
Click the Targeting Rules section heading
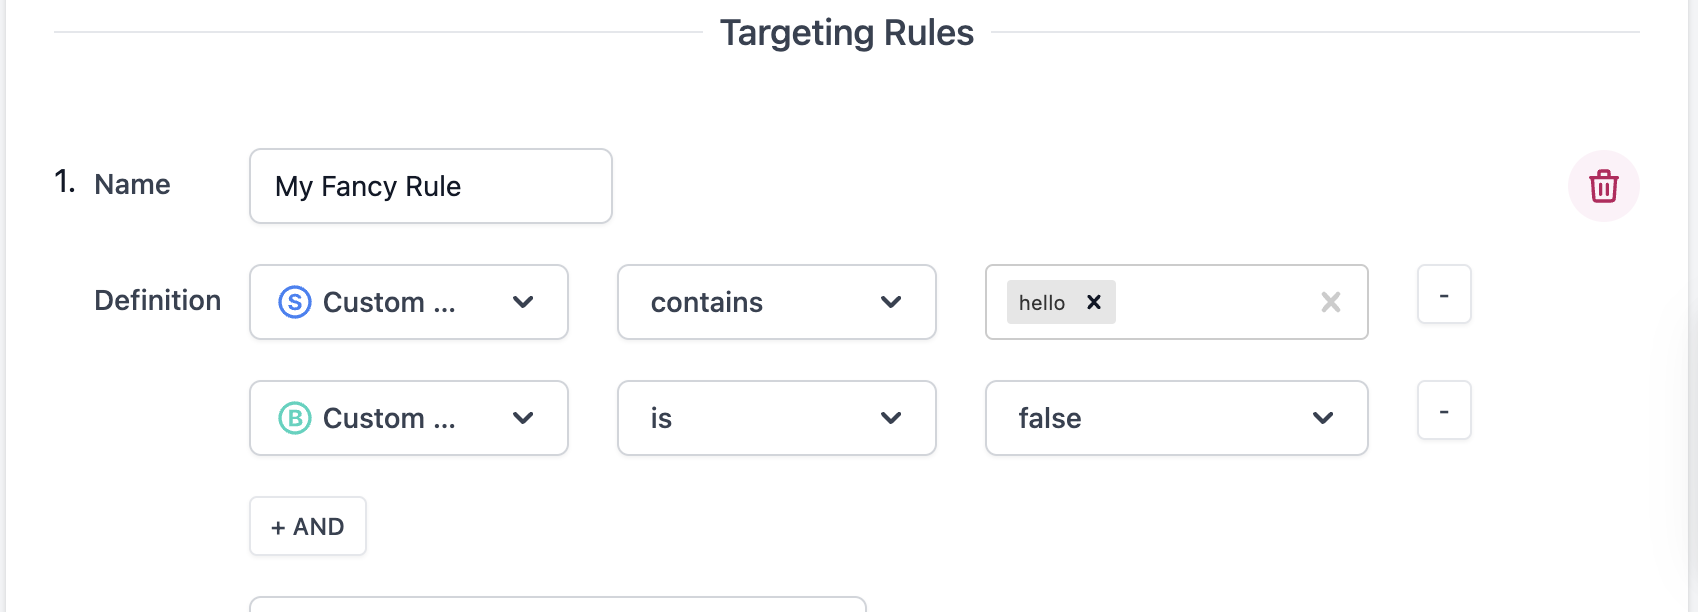click(x=846, y=33)
